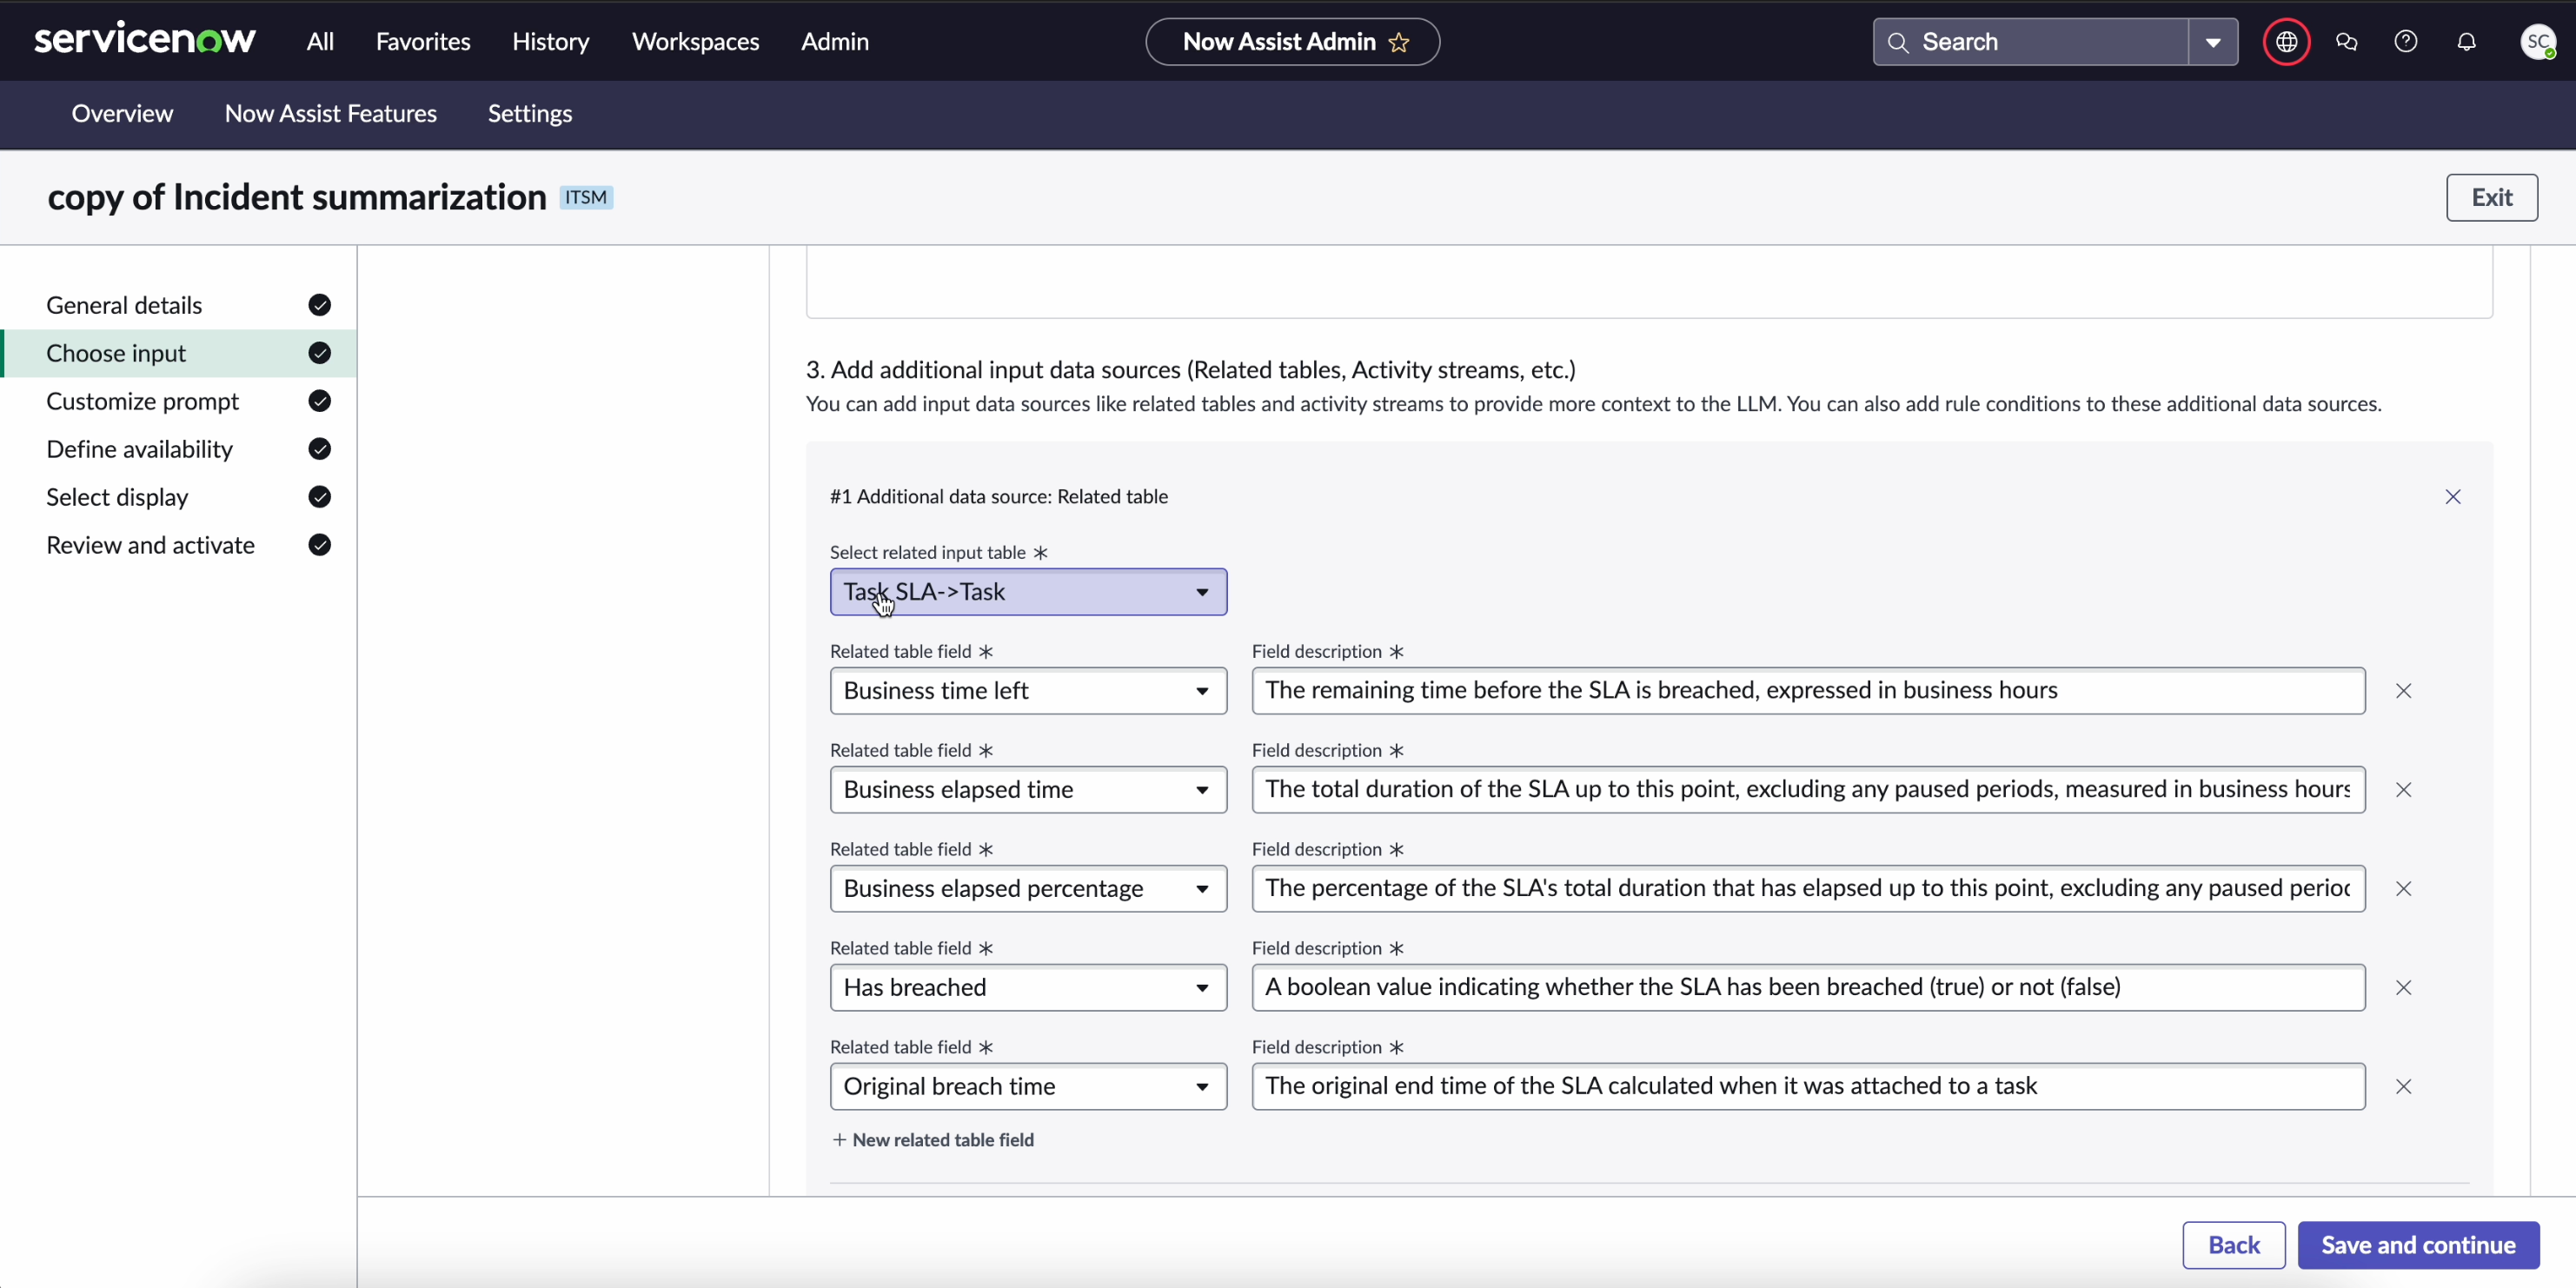Screen dimensions: 2576x1288
Task: Open the Has breached field dropdown
Action: coord(1028,988)
